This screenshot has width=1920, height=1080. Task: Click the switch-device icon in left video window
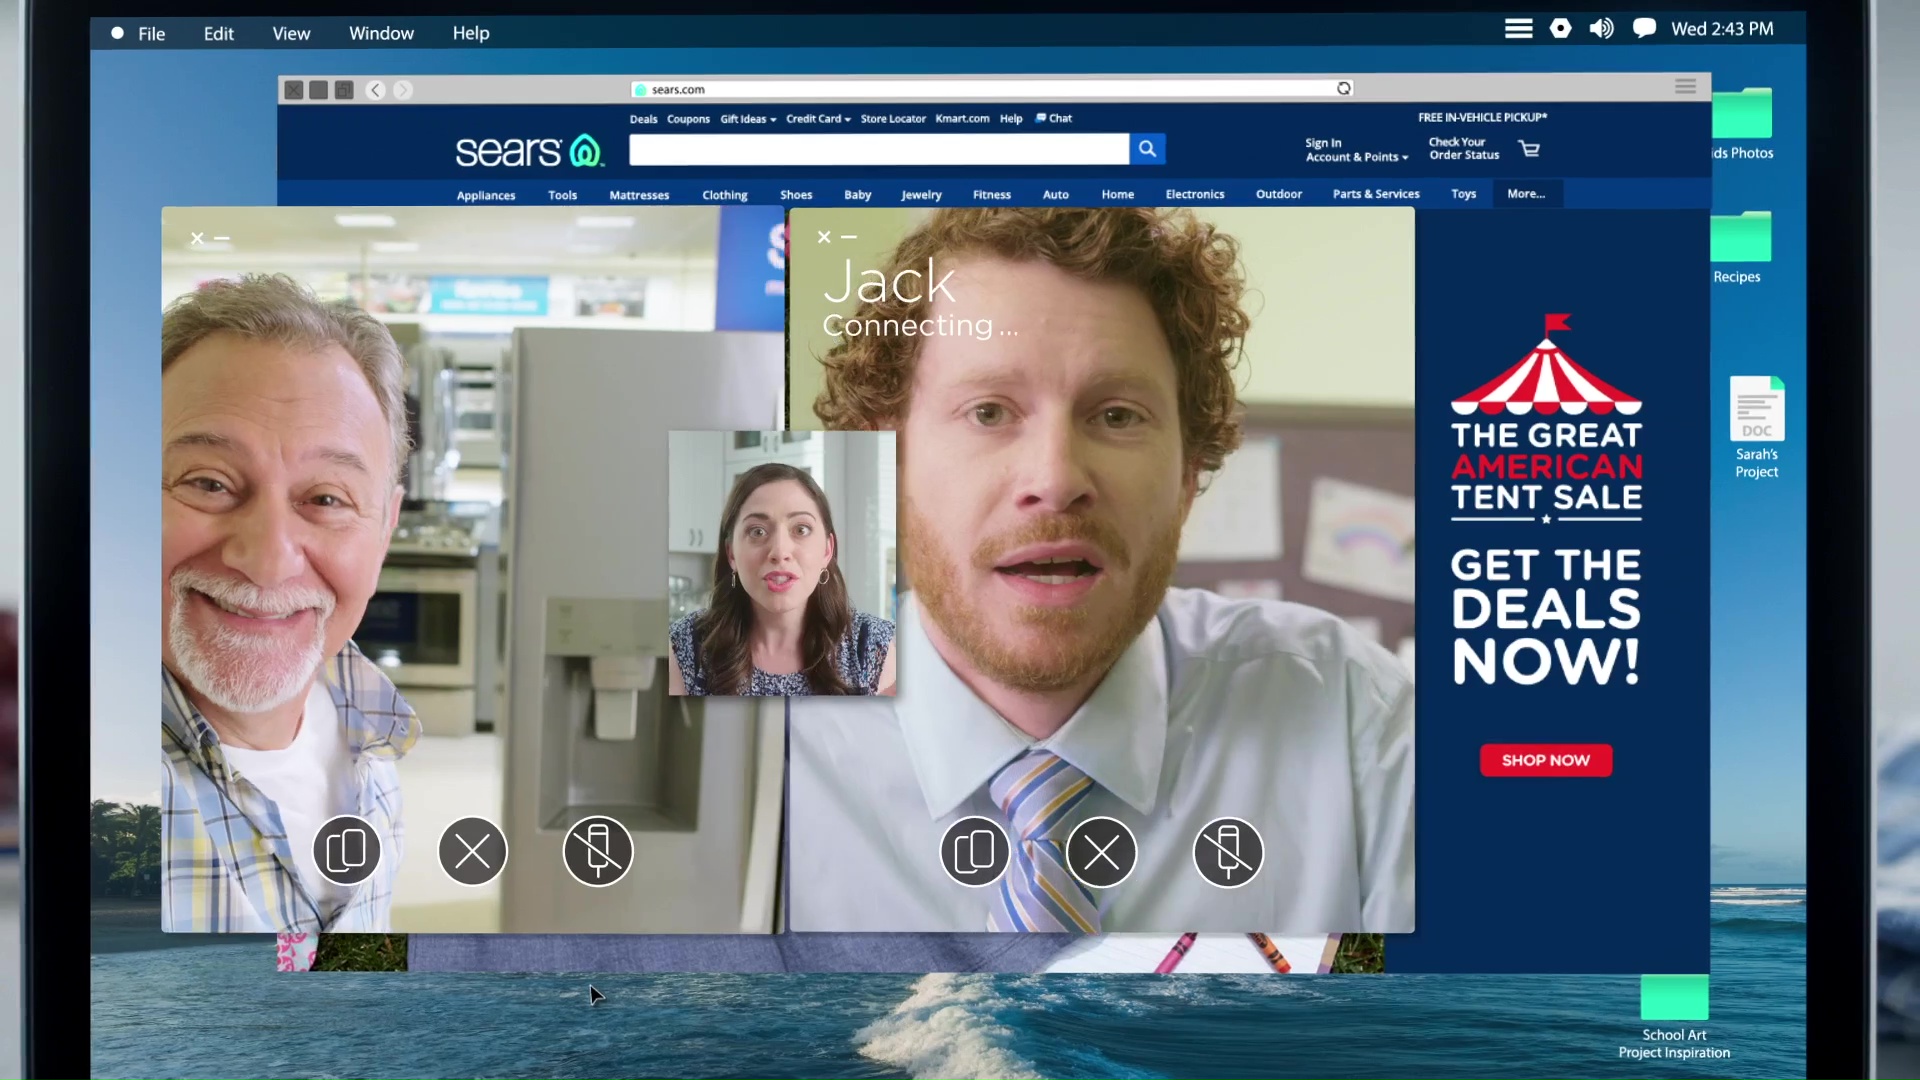pyautogui.click(x=346, y=851)
